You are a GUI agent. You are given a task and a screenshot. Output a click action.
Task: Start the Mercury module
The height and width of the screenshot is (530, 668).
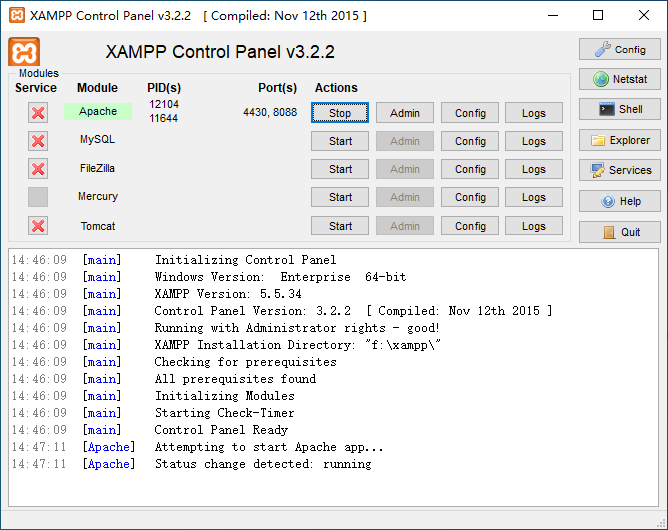click(x=340, y=197)
